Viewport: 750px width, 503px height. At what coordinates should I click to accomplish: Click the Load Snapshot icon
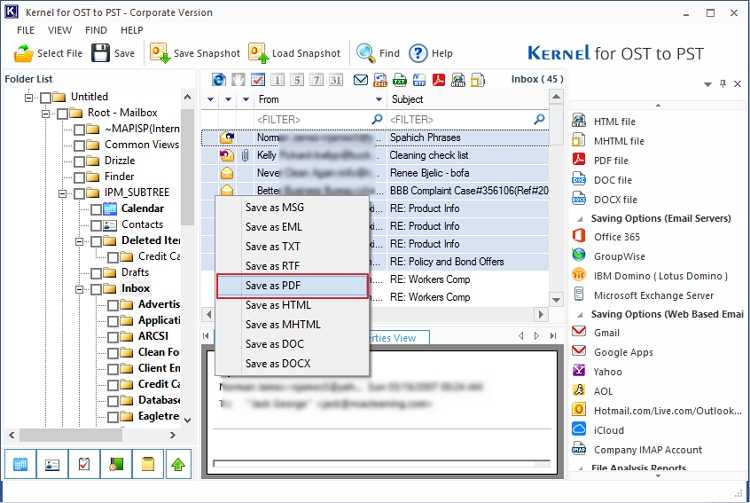point(258,53)
